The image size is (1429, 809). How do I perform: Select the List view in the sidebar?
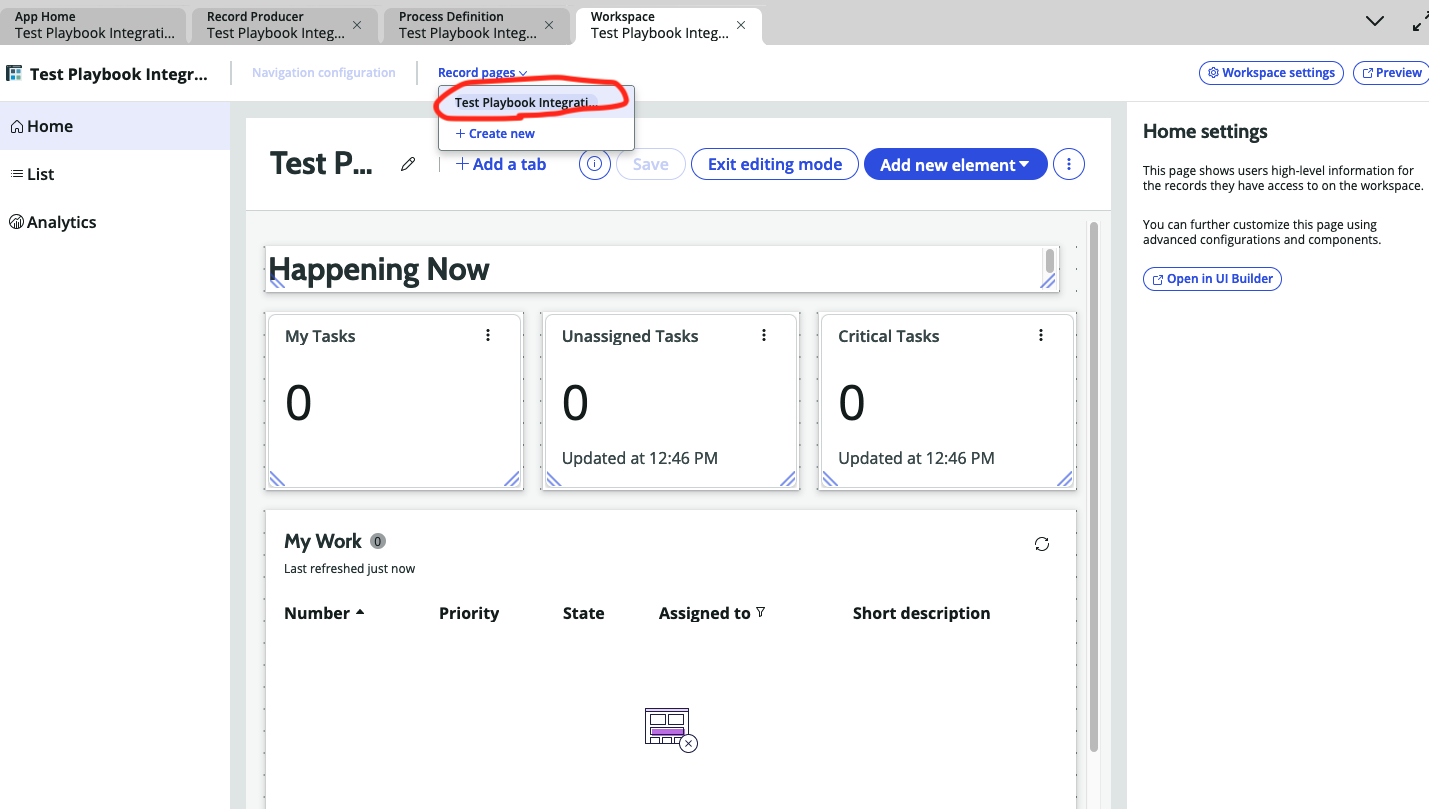(41, 174)
